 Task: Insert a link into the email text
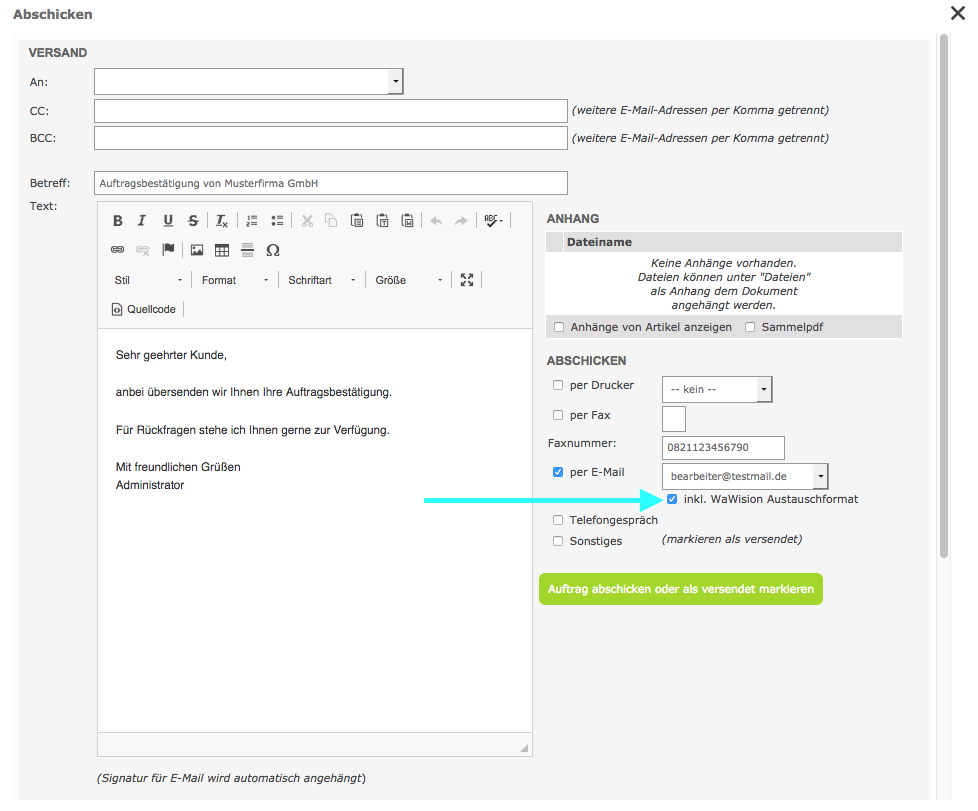(117, 250)
